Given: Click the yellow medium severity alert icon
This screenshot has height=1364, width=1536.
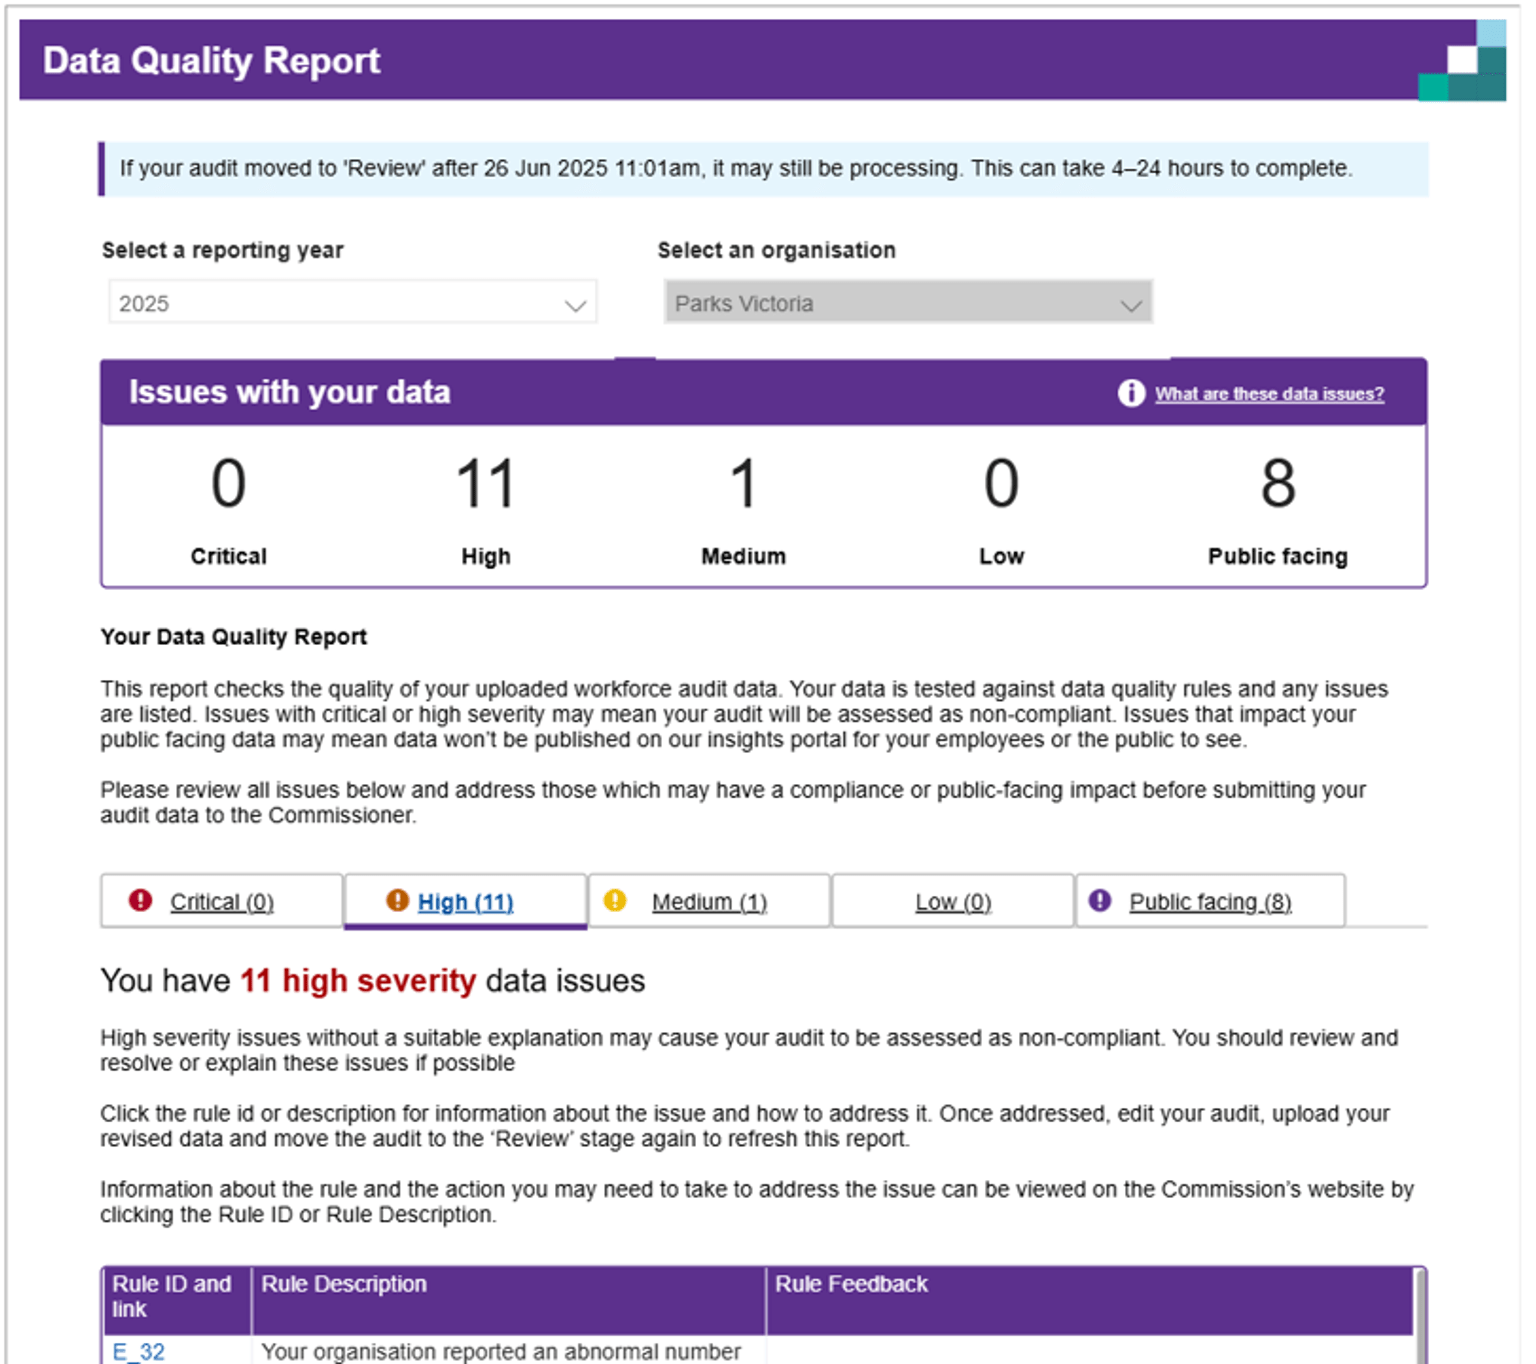Looking at the screenshot, I should (x=615, y=900).
